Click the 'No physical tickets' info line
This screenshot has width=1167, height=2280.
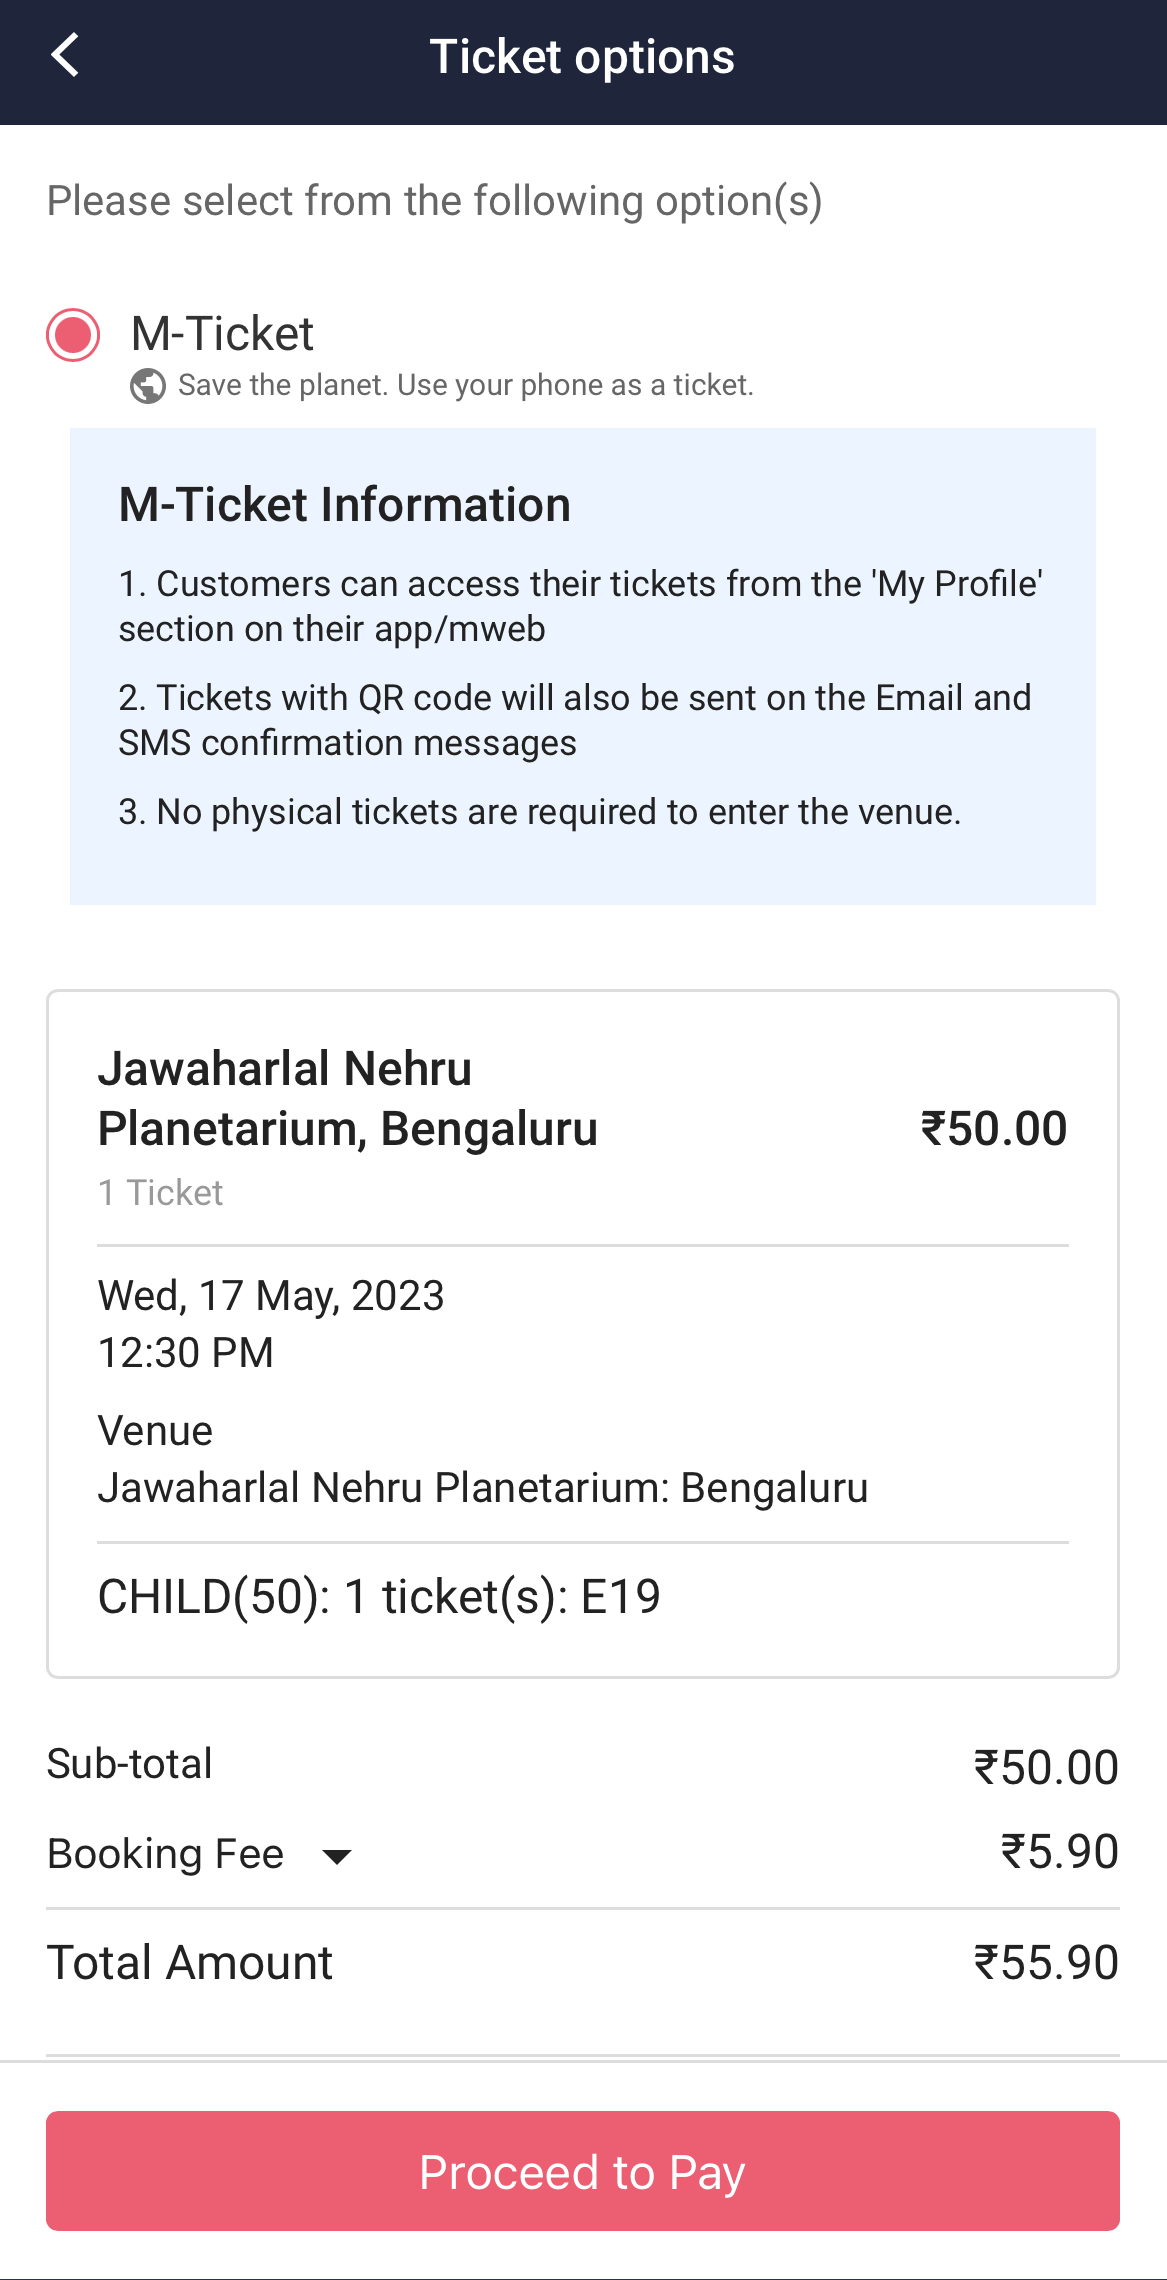(x=539, y=812)
